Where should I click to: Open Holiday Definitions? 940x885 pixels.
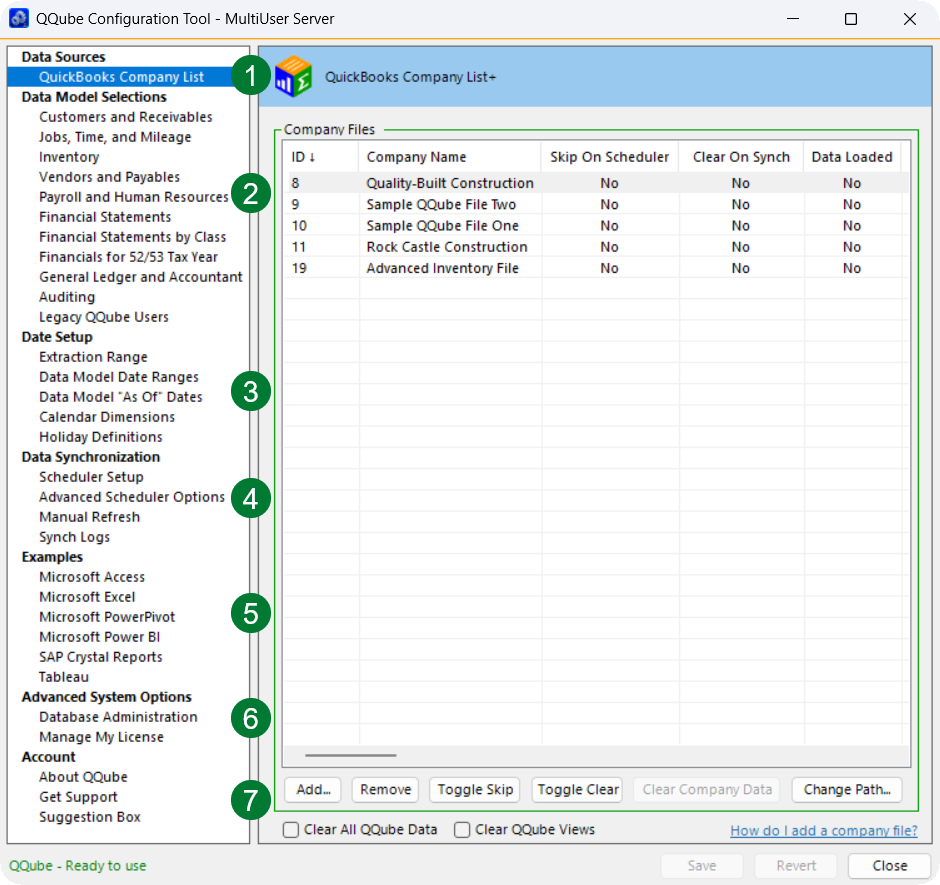101,437
